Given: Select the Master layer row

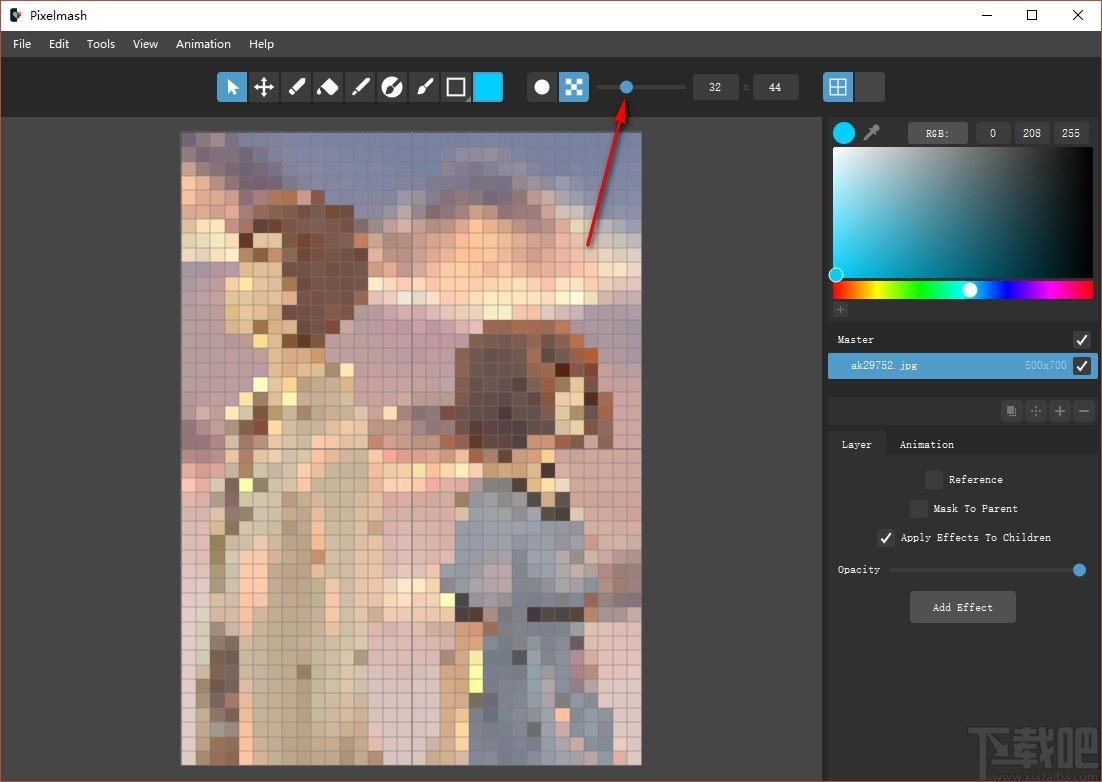Looking at the screenshot, I should pyautogui.click(x=962, y=340).
